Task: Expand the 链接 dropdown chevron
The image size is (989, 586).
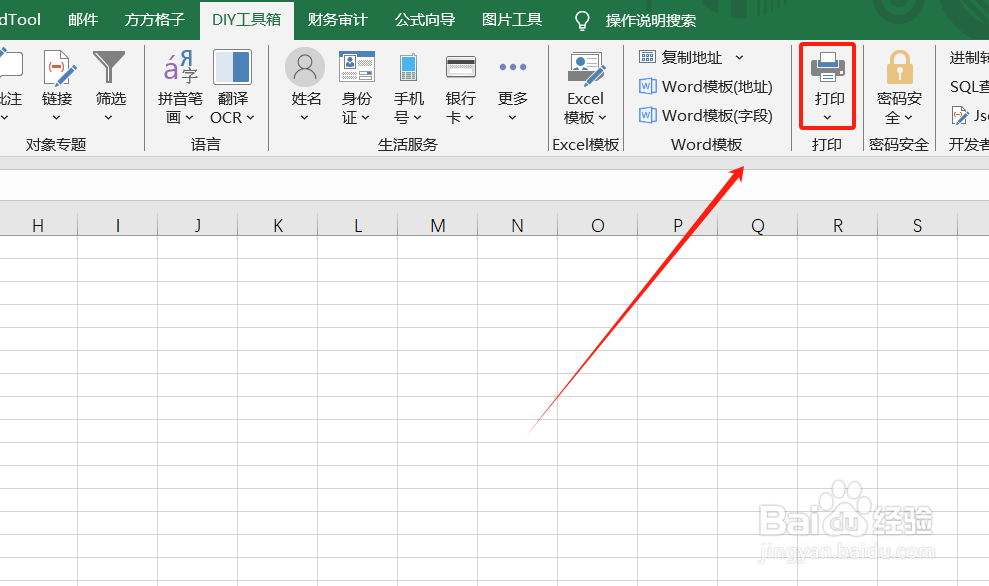Action: (x=56, y=118)
